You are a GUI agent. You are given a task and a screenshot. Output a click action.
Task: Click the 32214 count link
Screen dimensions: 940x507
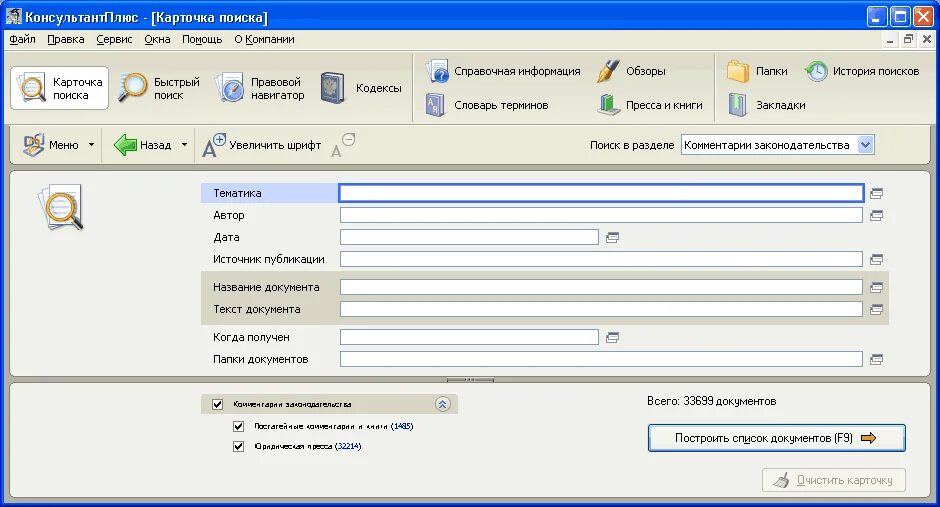348,446
